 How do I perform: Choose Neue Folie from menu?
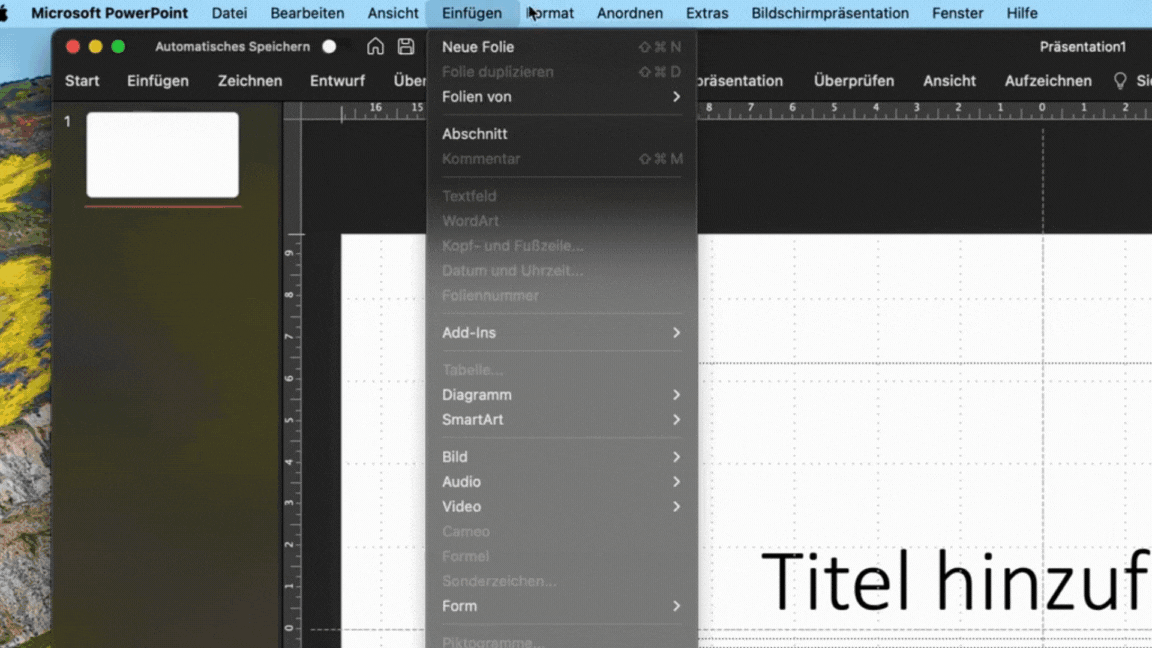[562, 47]
